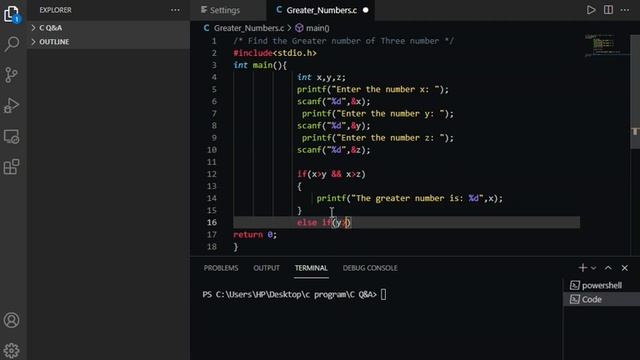The width and height of the screenshot is (640, 360).
Task: Click 'int x,y,z;' declaration line
Action: [x=321, y=77]
